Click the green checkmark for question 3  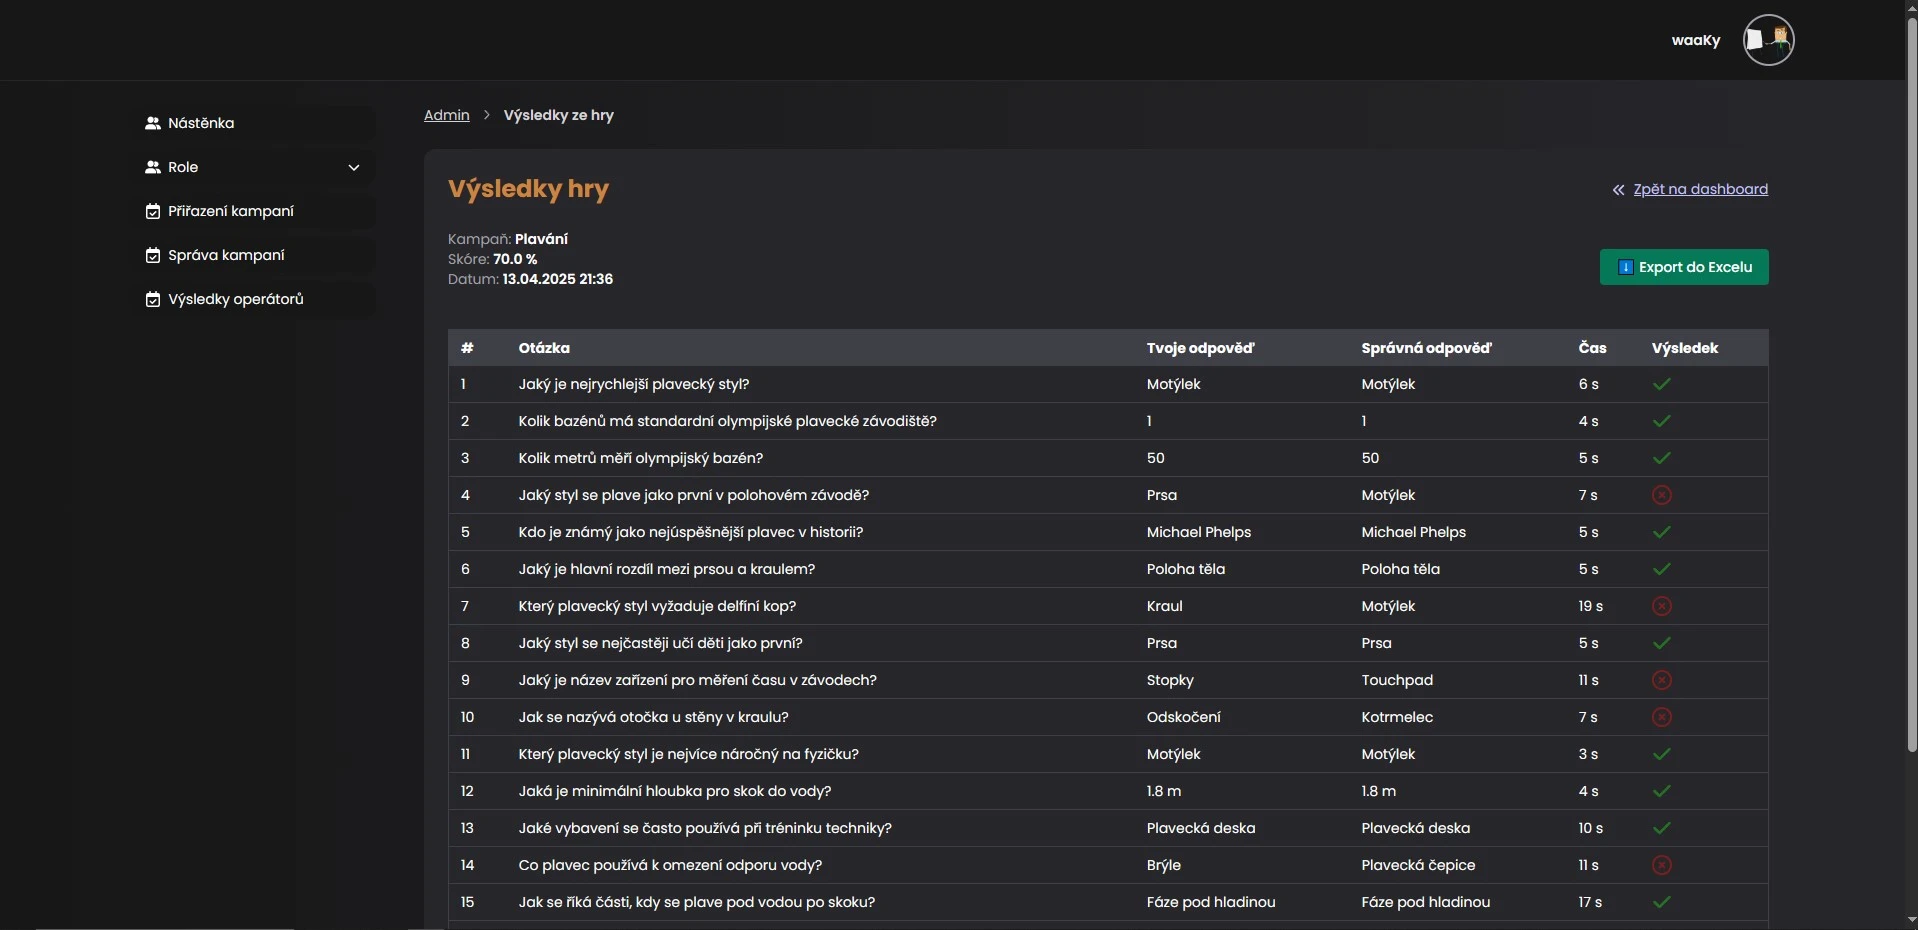1662,458
